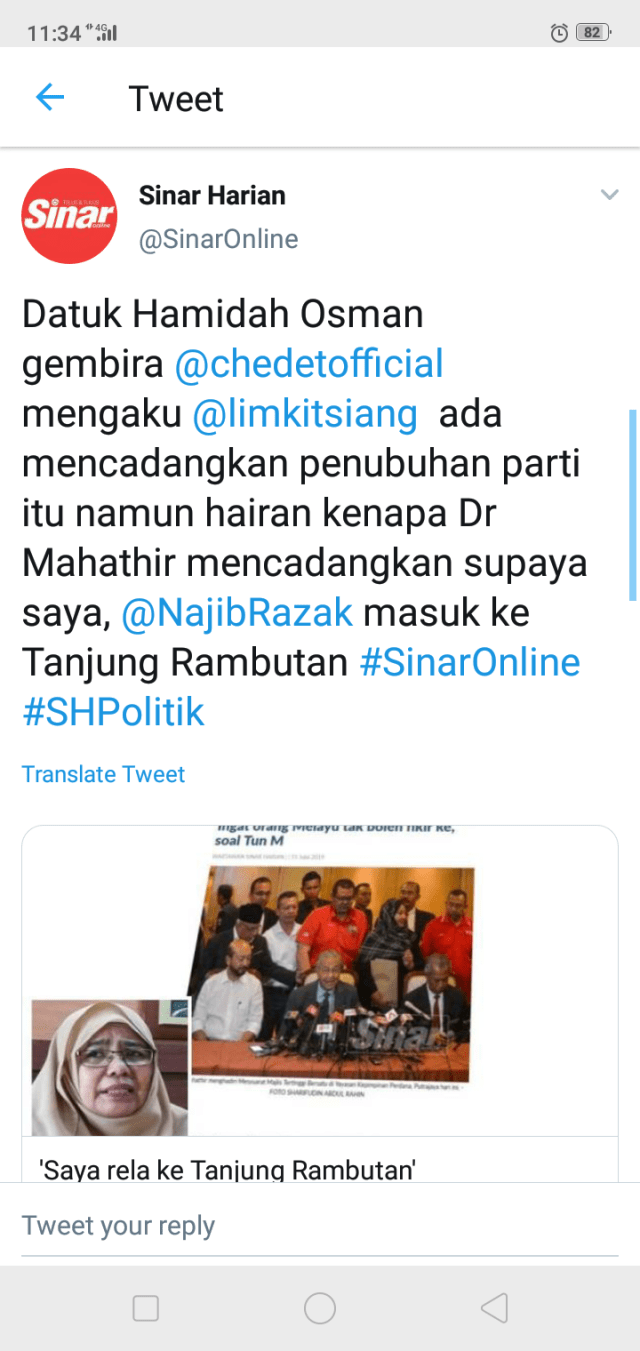Screen dimensions: 640x1351
Task: Open 'Saya rela ke Tanjung Rambutan' article title
Action: coord(226,1169)
